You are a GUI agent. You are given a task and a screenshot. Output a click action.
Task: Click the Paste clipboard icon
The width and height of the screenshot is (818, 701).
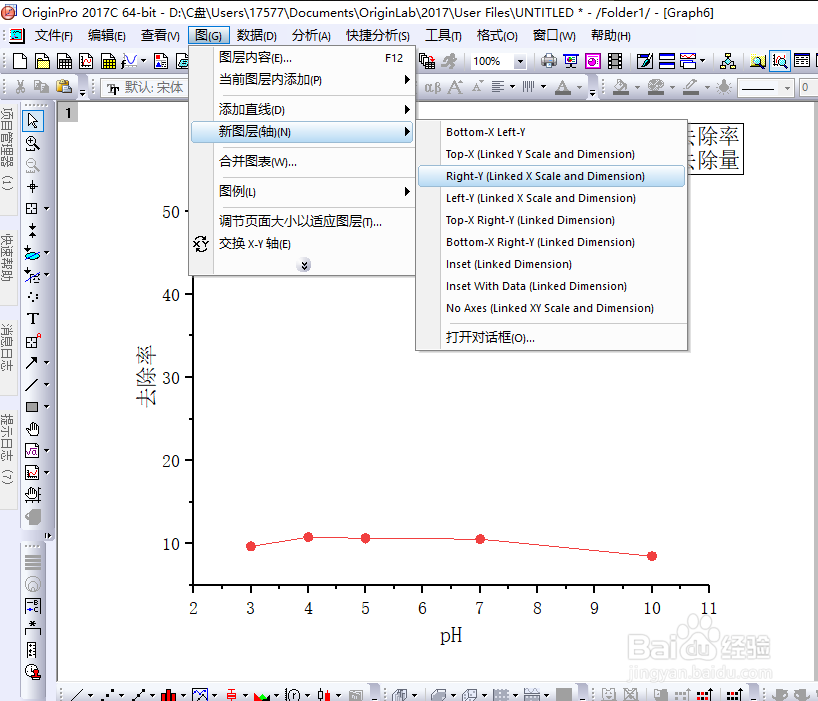pos(64,87)
